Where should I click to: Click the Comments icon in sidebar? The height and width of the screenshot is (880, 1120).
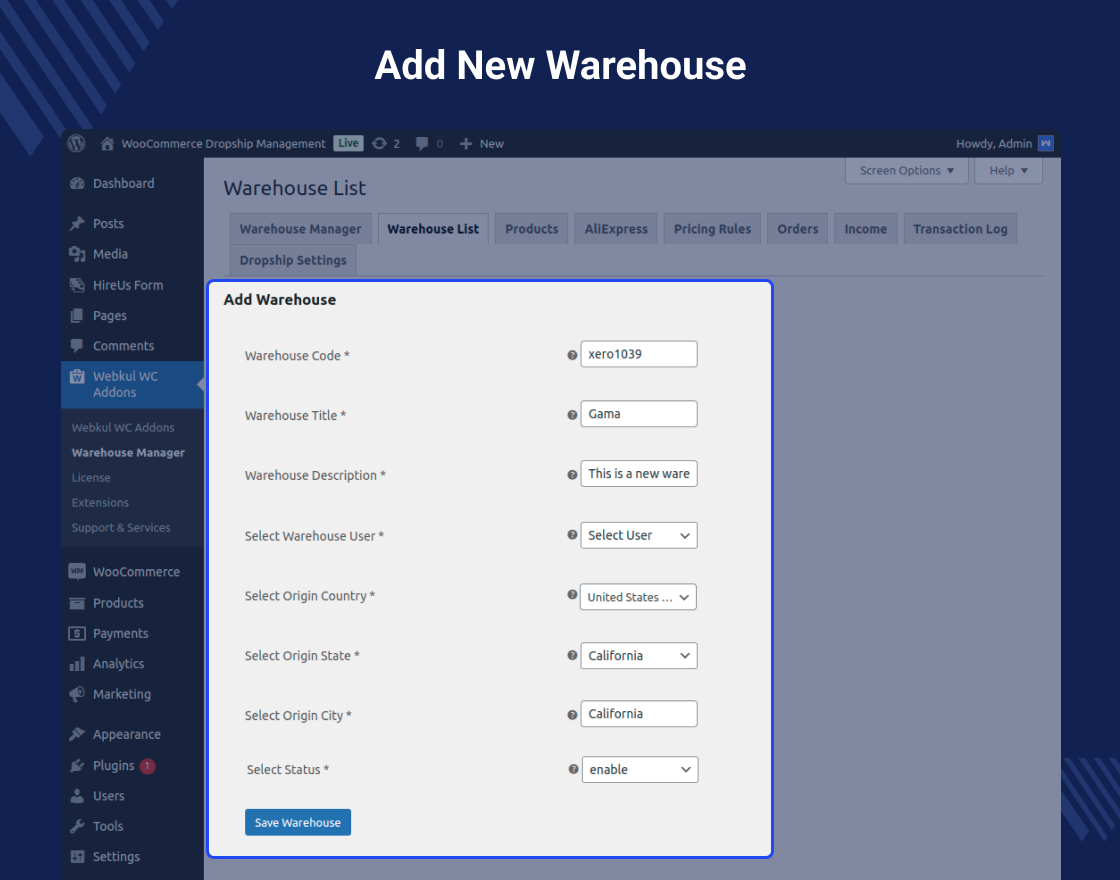tap(77, 346)
